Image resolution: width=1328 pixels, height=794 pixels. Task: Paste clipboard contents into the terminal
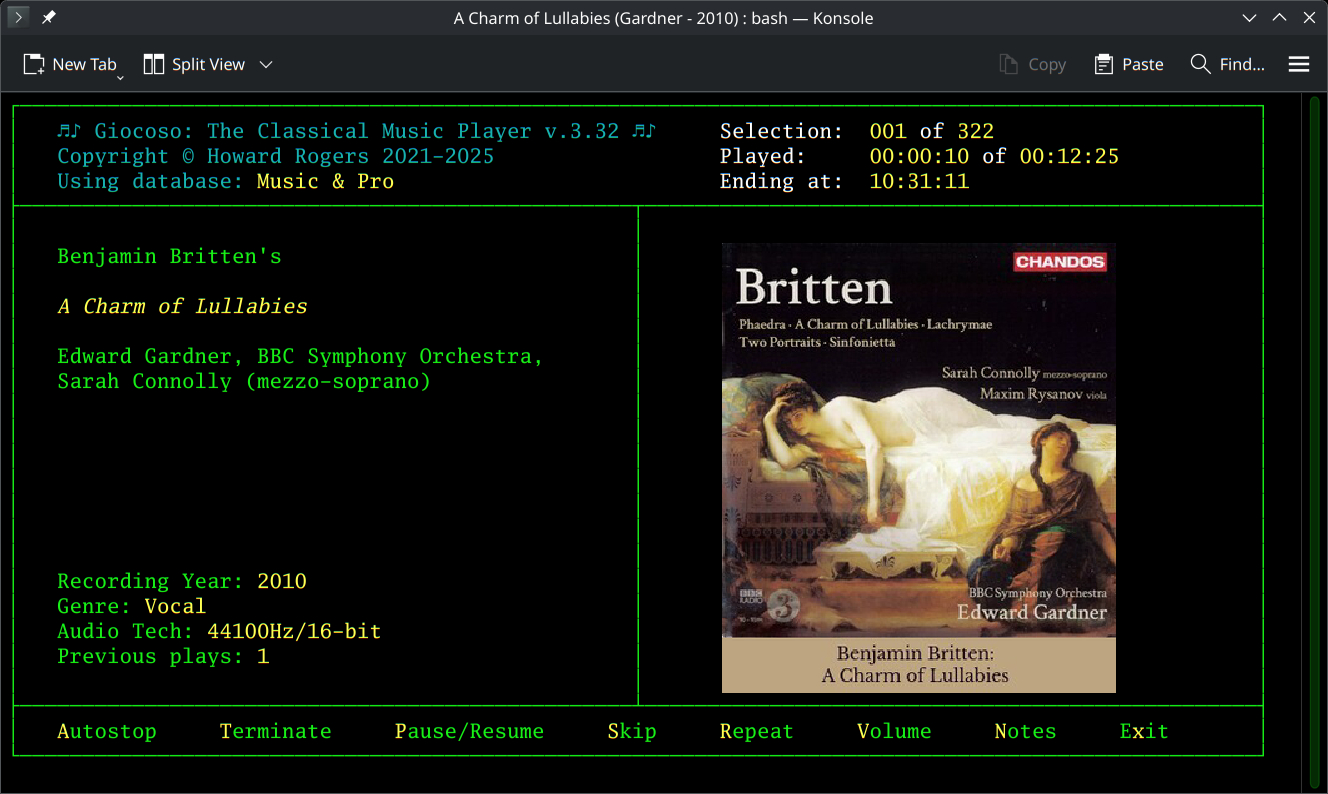(x=1128, y=64)
